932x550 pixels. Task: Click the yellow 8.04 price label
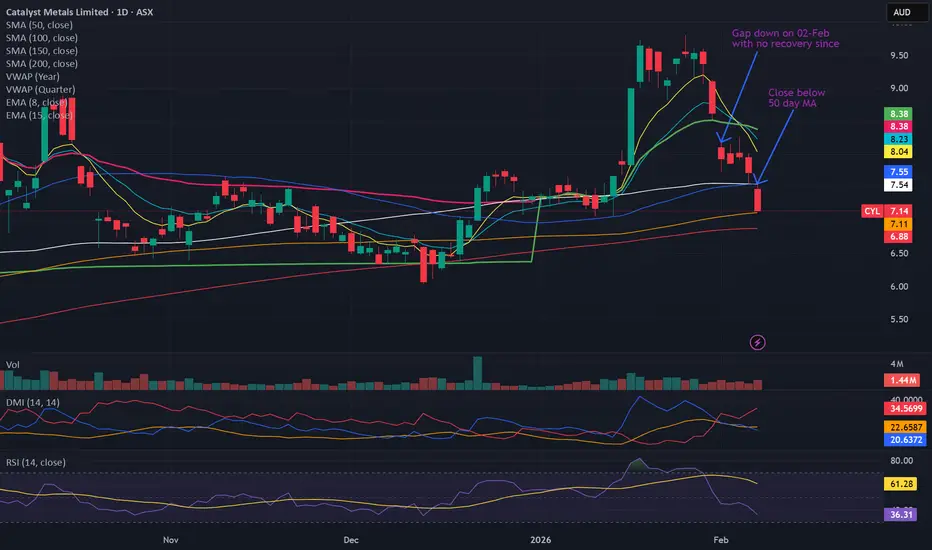coord(899,152)
